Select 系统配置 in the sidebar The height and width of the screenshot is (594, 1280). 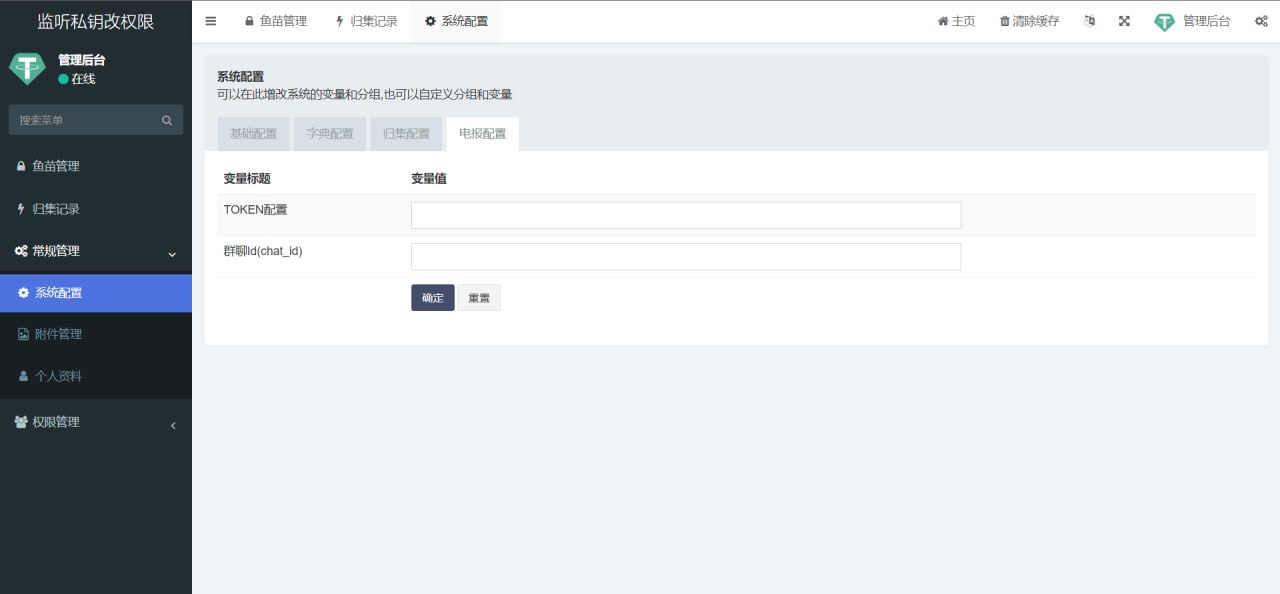[x=96, y=293]
